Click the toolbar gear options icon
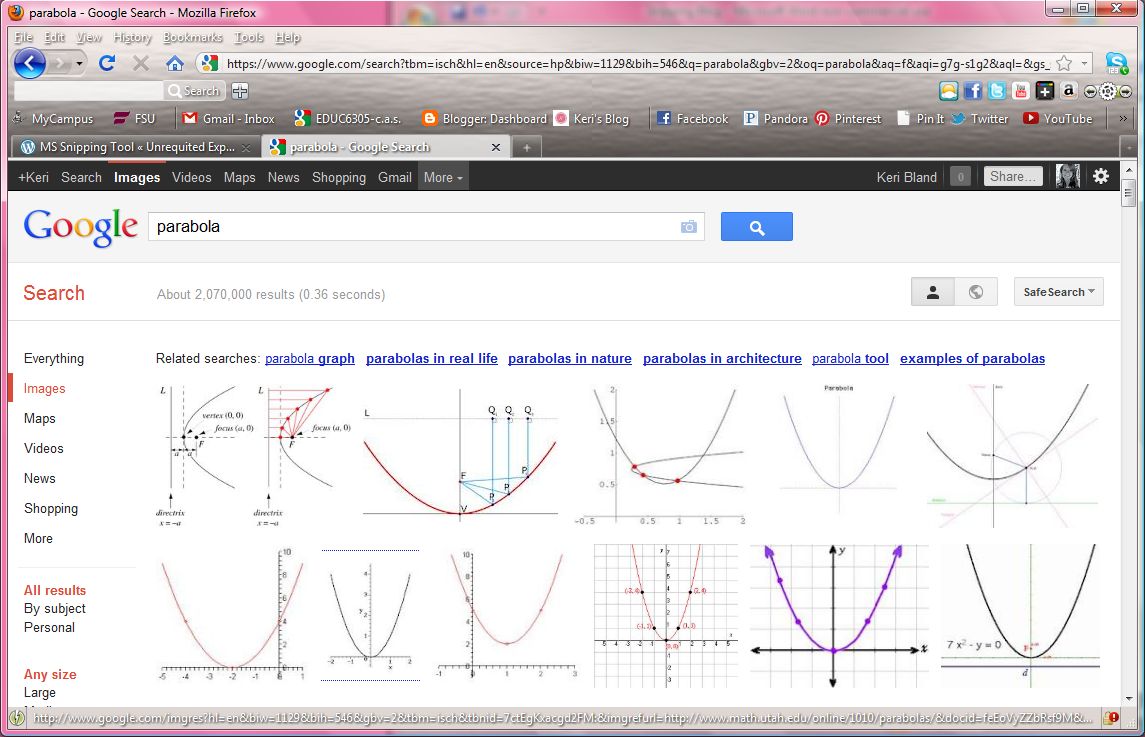Screen dimensions: 1145x737 click(1108, 91)
